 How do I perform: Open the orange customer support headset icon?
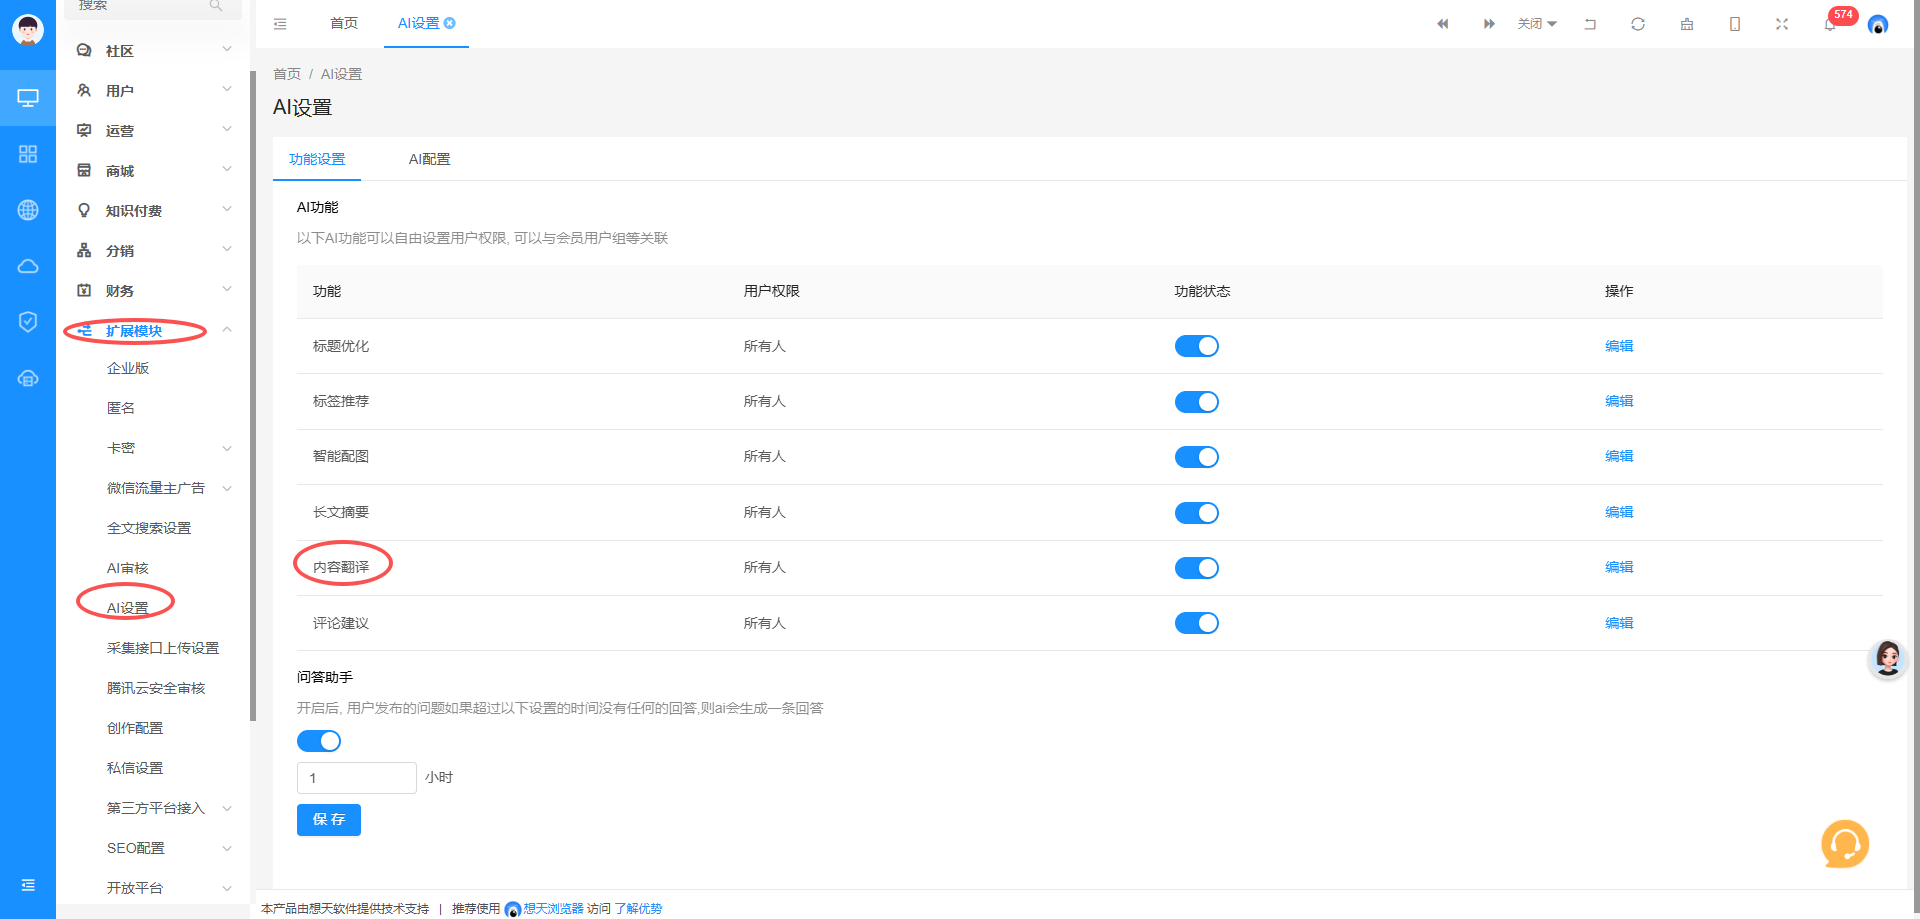pos(1845,844)
